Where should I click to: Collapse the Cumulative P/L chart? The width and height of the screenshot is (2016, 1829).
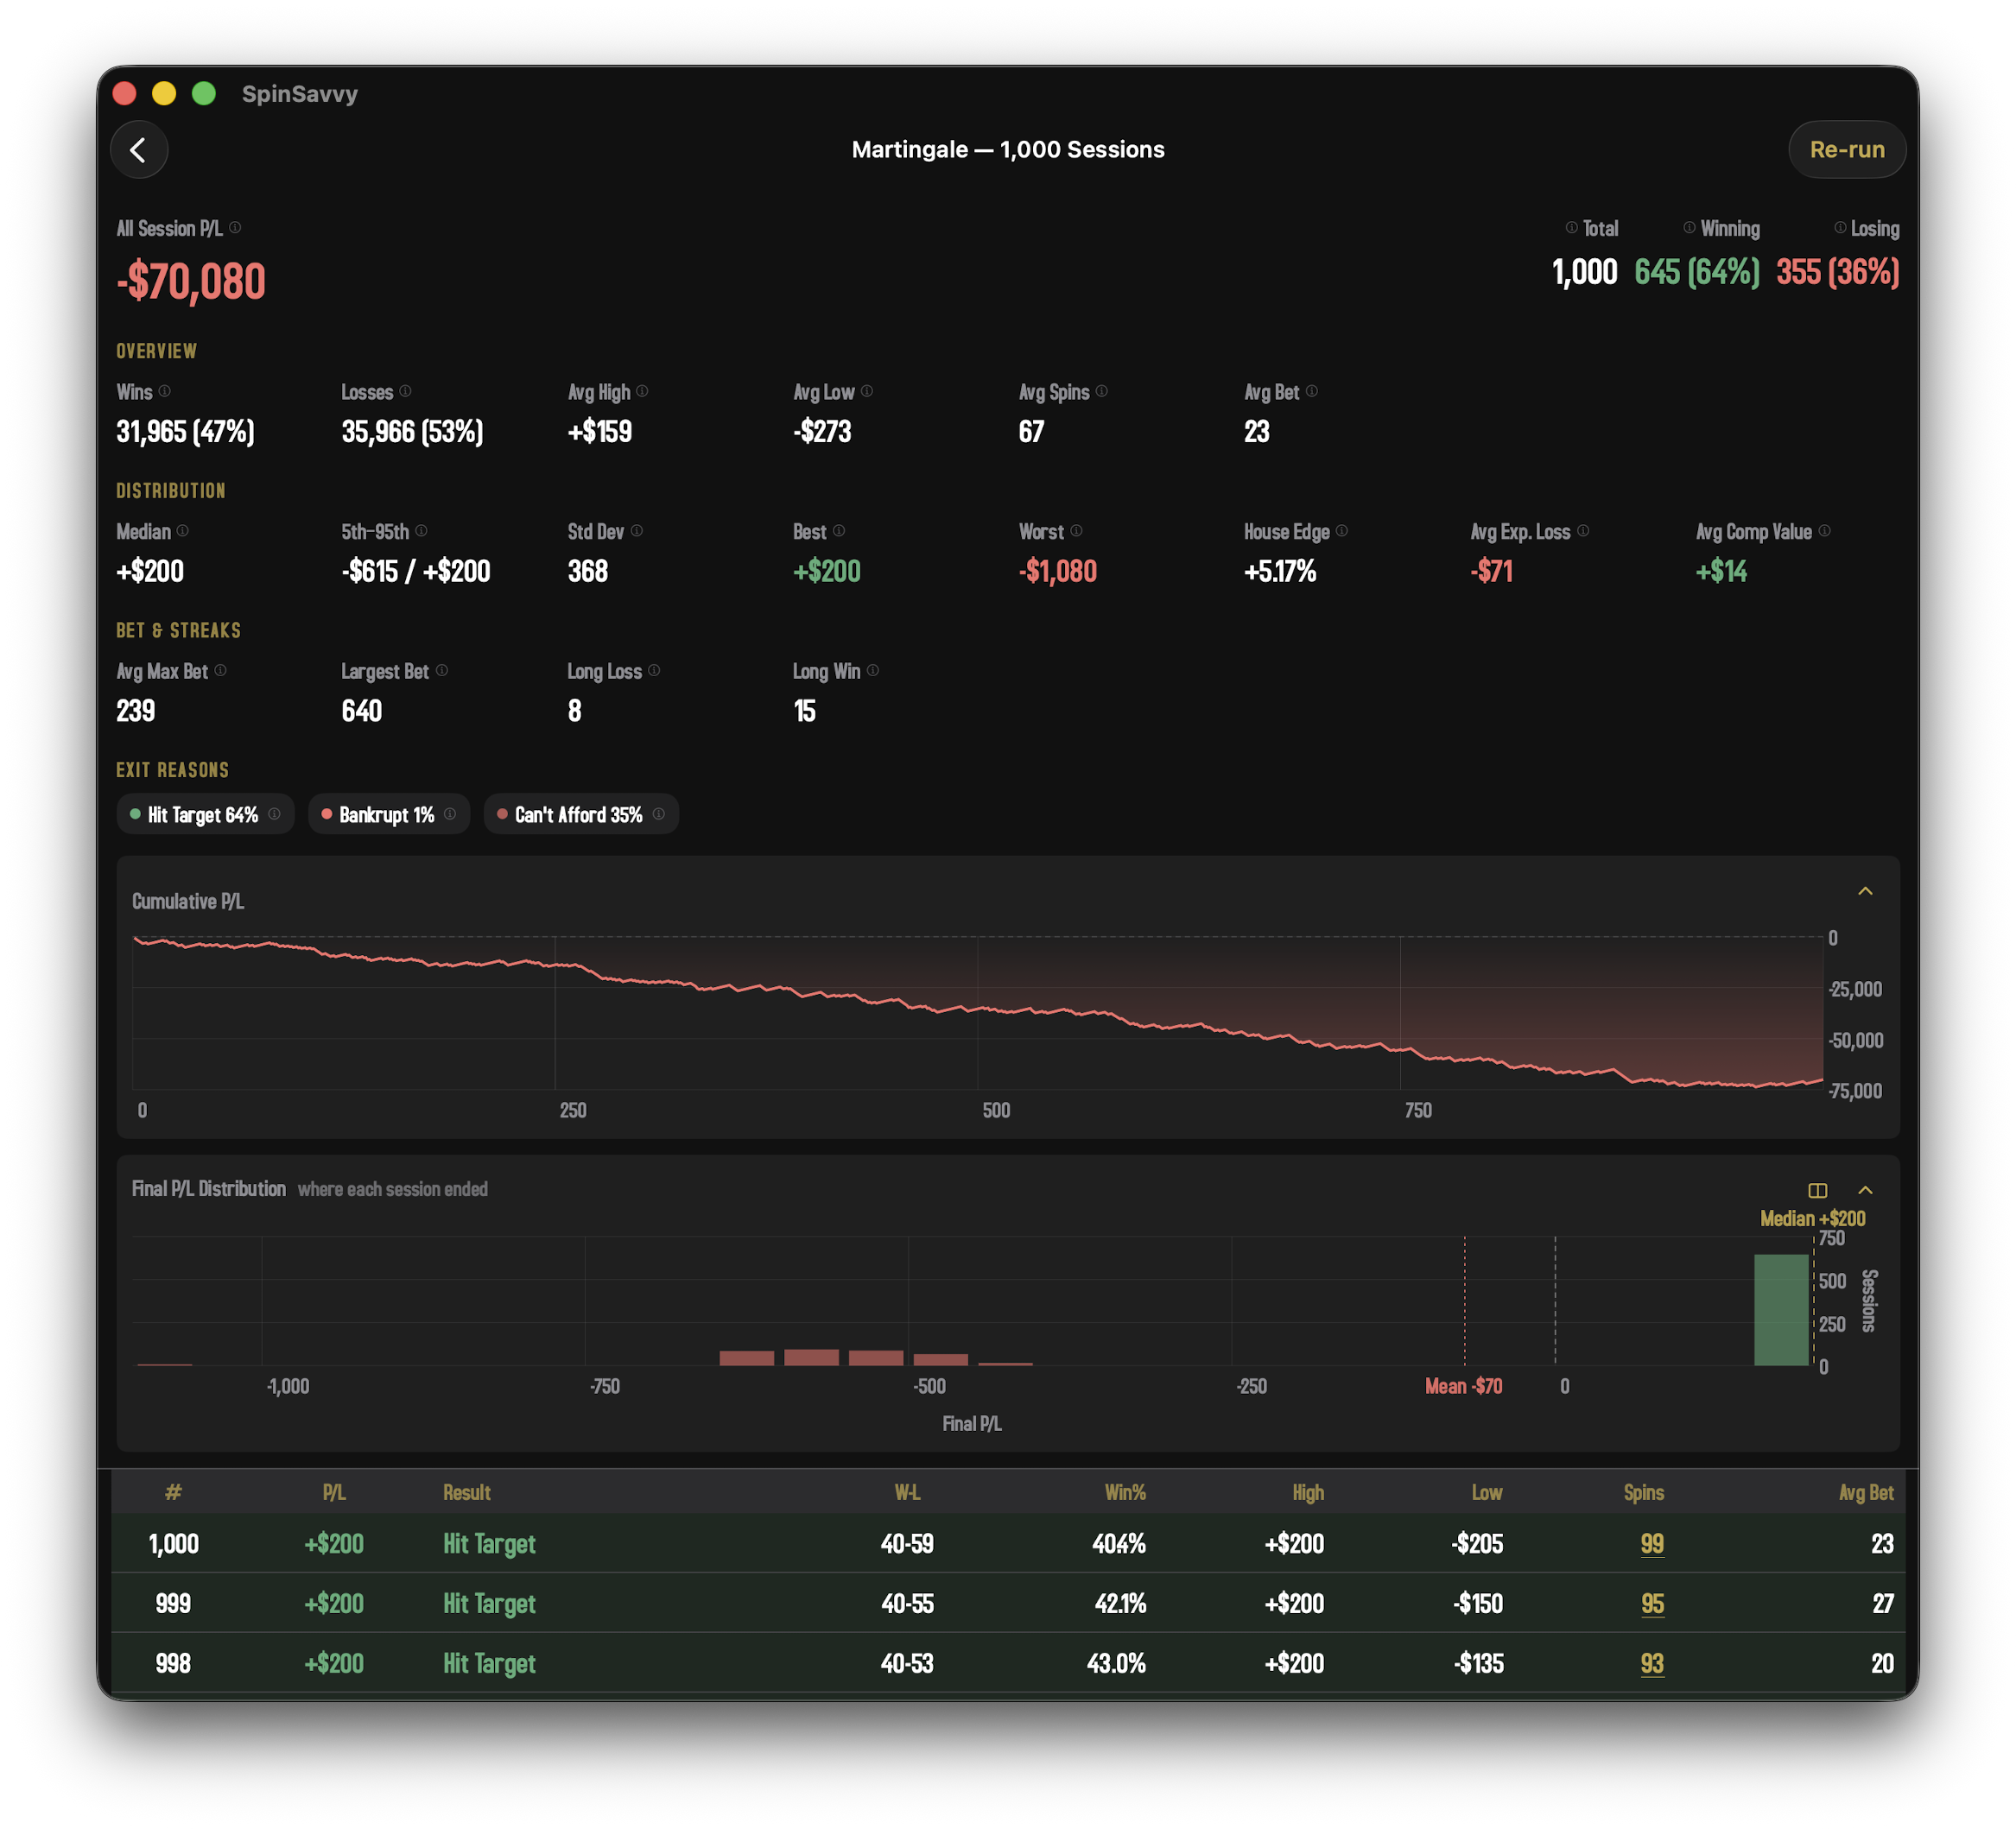[x=1865, y=891]
